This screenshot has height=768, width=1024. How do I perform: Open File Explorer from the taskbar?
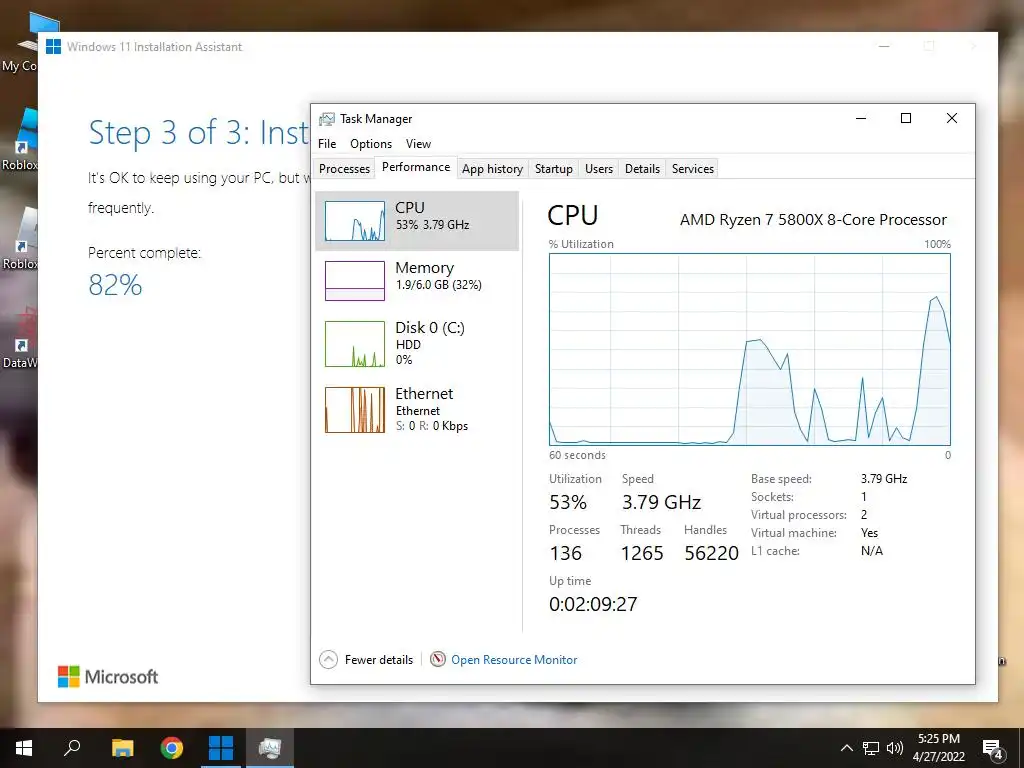123,748
